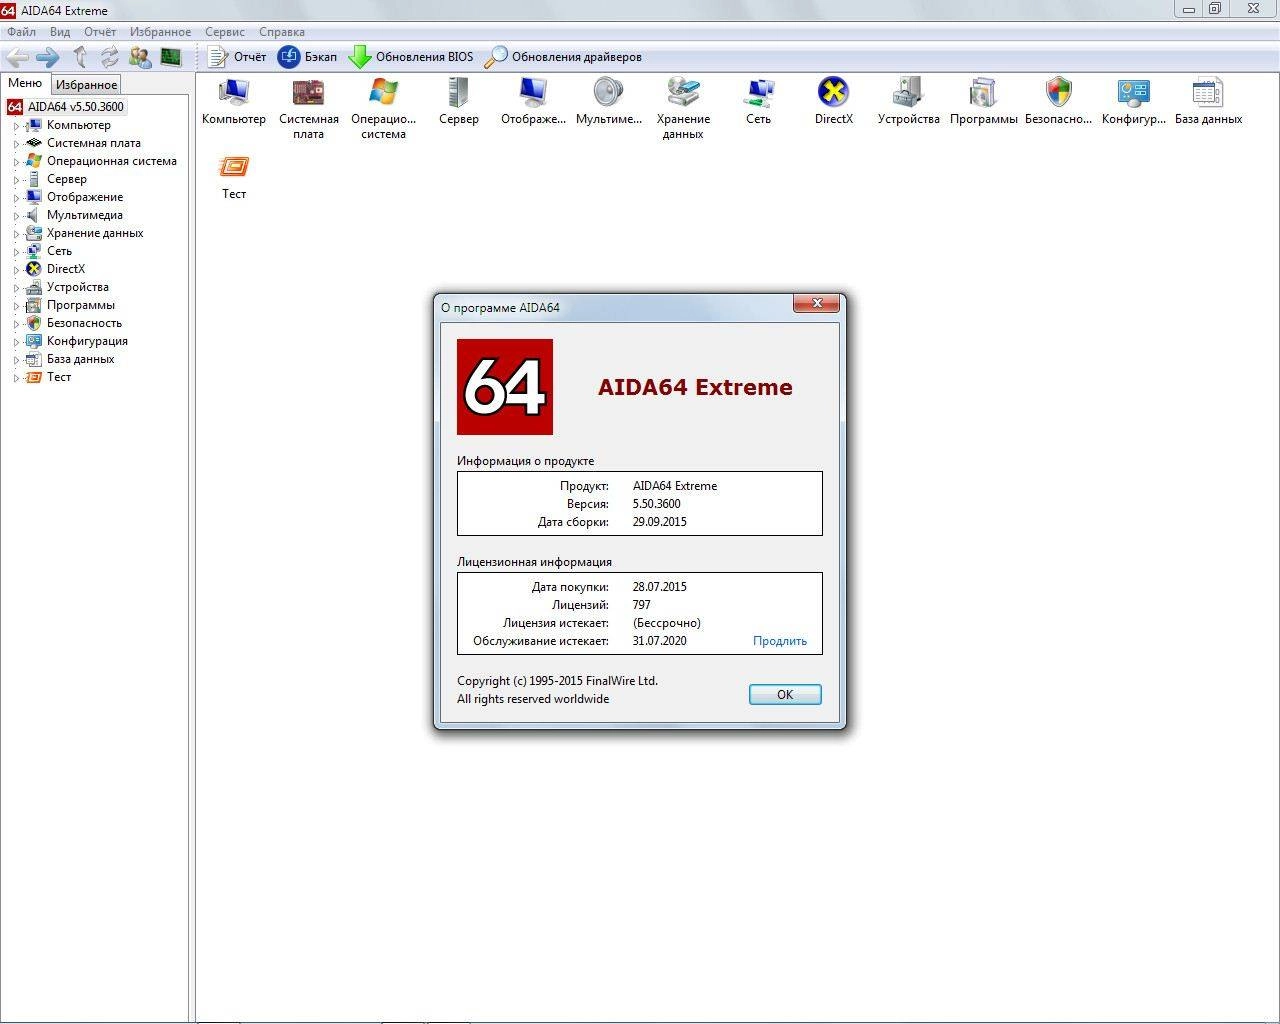The width and height of the screenshot is (1280, 1024).
Task: Expand the DirectX tree node
Action: click(16, 270)
